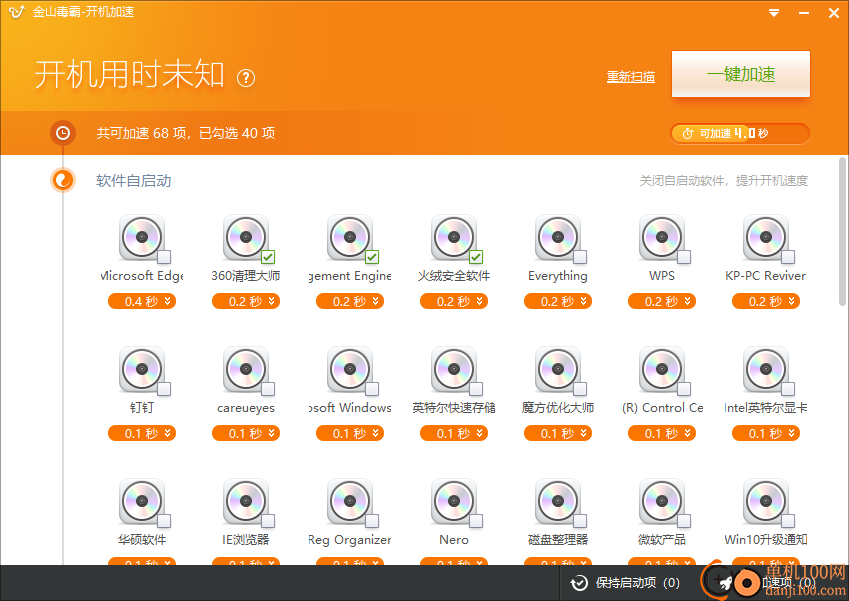Check the Intel英特尔显卡 checkbox
This screenshot has height=601, width=849.
click(788, 389)
